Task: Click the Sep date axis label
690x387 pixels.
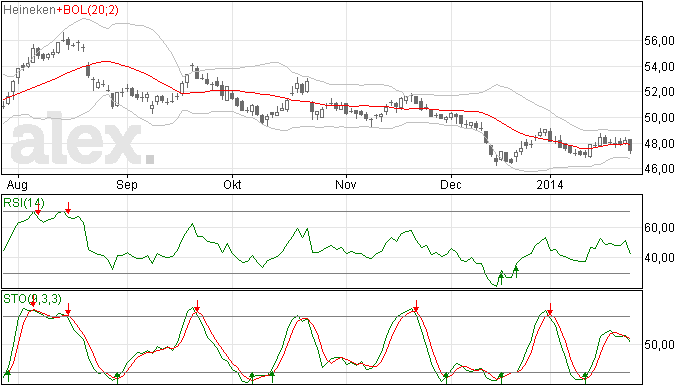Action: (127, 184)
